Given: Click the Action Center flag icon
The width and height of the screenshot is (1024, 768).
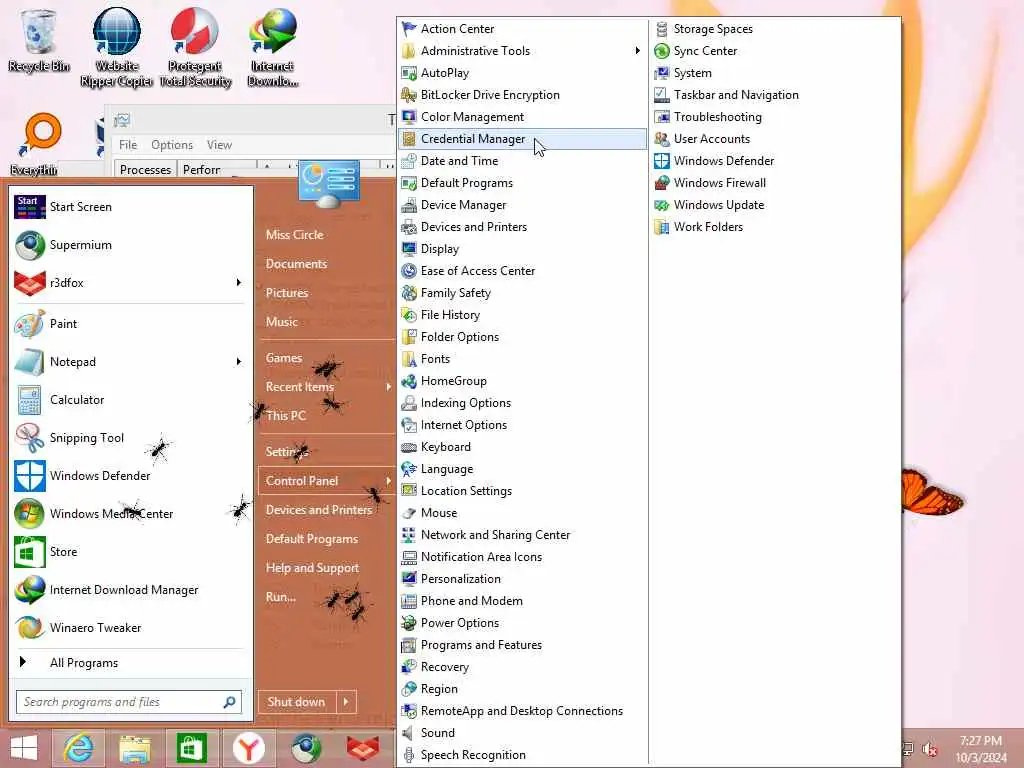Looking at the screenshot, I should (409, 29).
